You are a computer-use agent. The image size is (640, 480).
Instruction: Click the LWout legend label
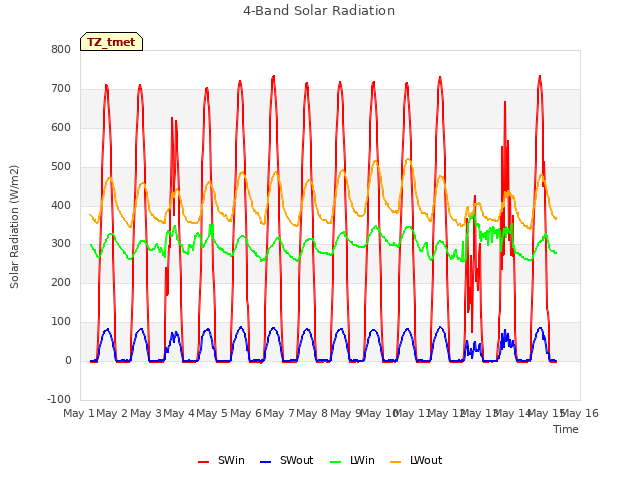426,460
